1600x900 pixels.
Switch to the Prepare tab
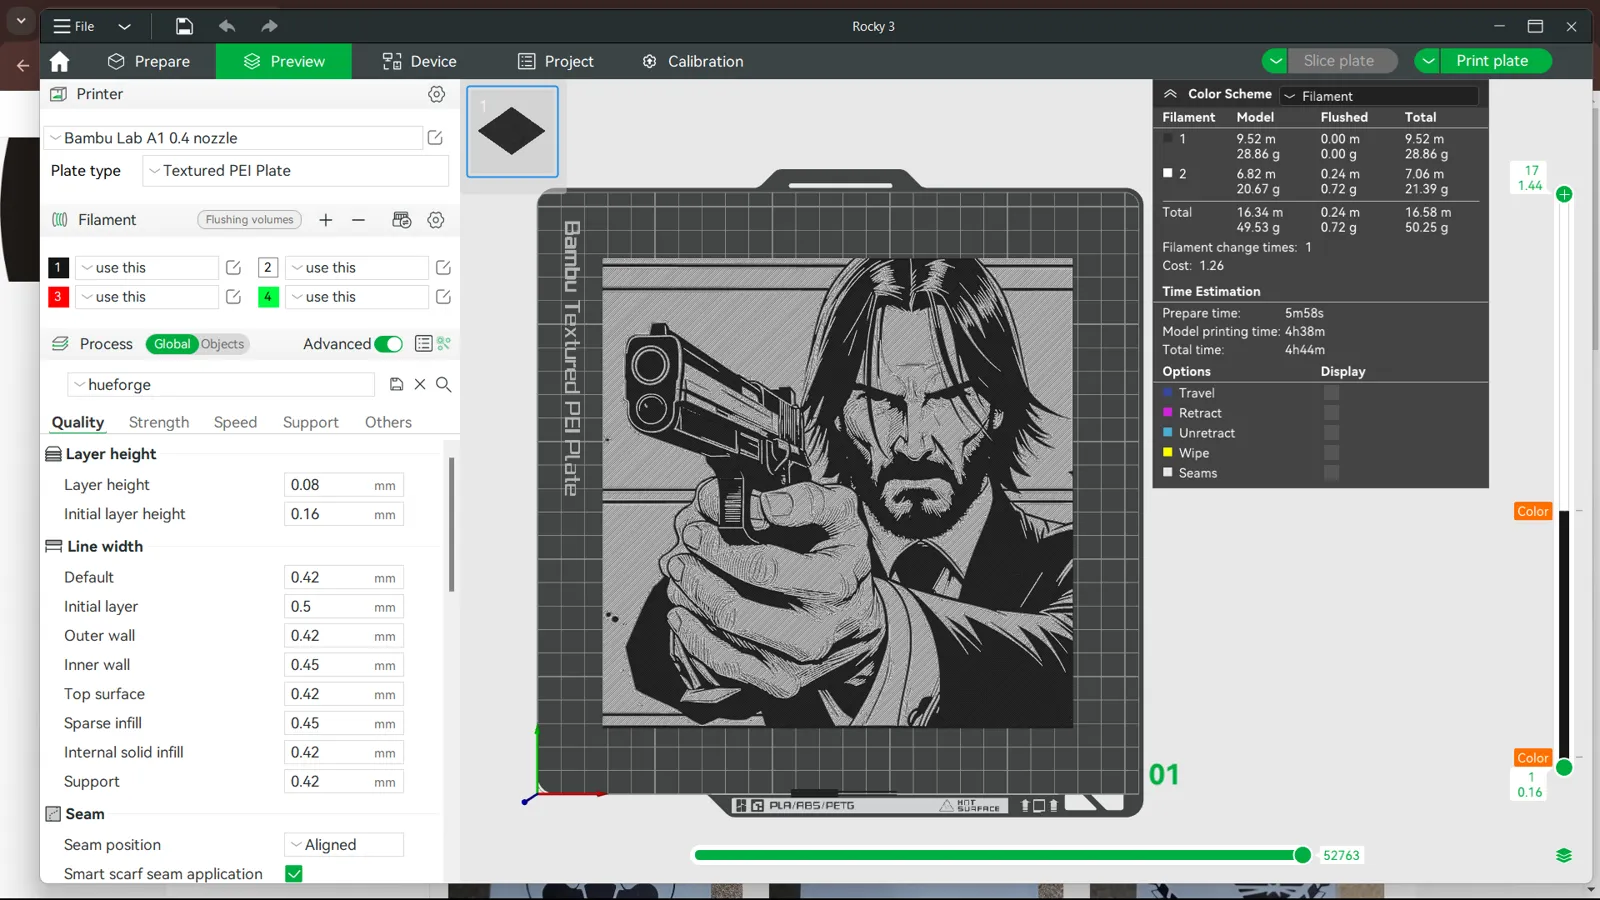pos(148,61)
